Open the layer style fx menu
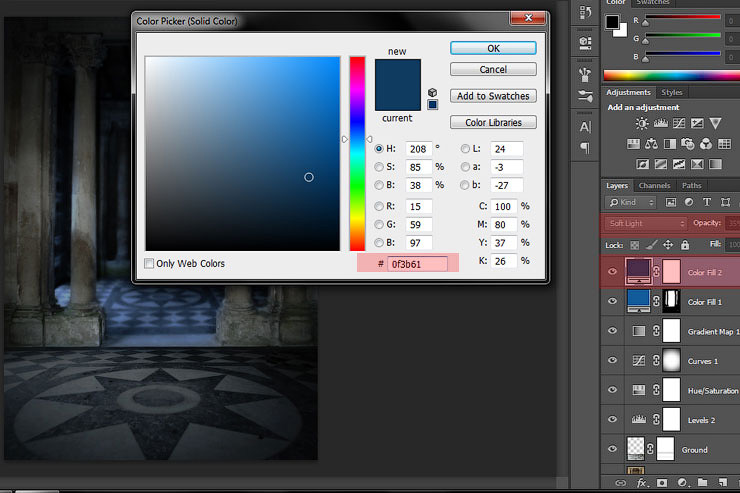The image size is (740, 493). [643, 483]
